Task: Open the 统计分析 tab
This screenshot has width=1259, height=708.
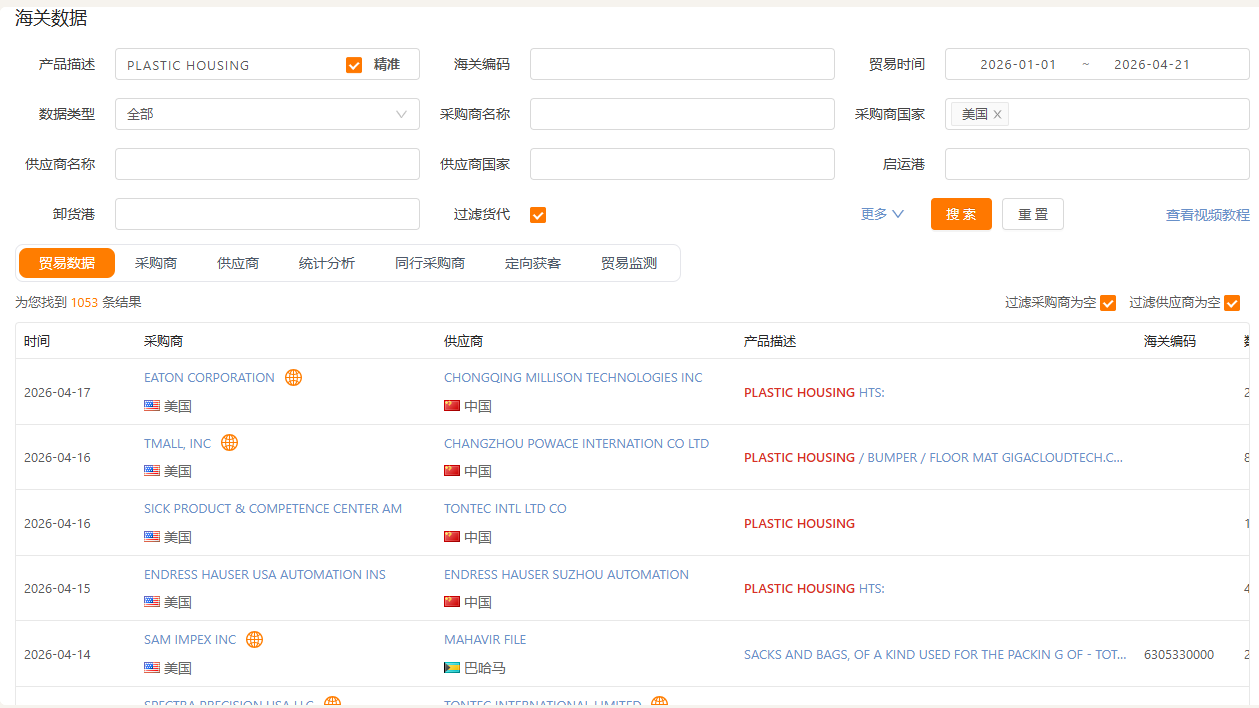Action: [x=327, y=263]
